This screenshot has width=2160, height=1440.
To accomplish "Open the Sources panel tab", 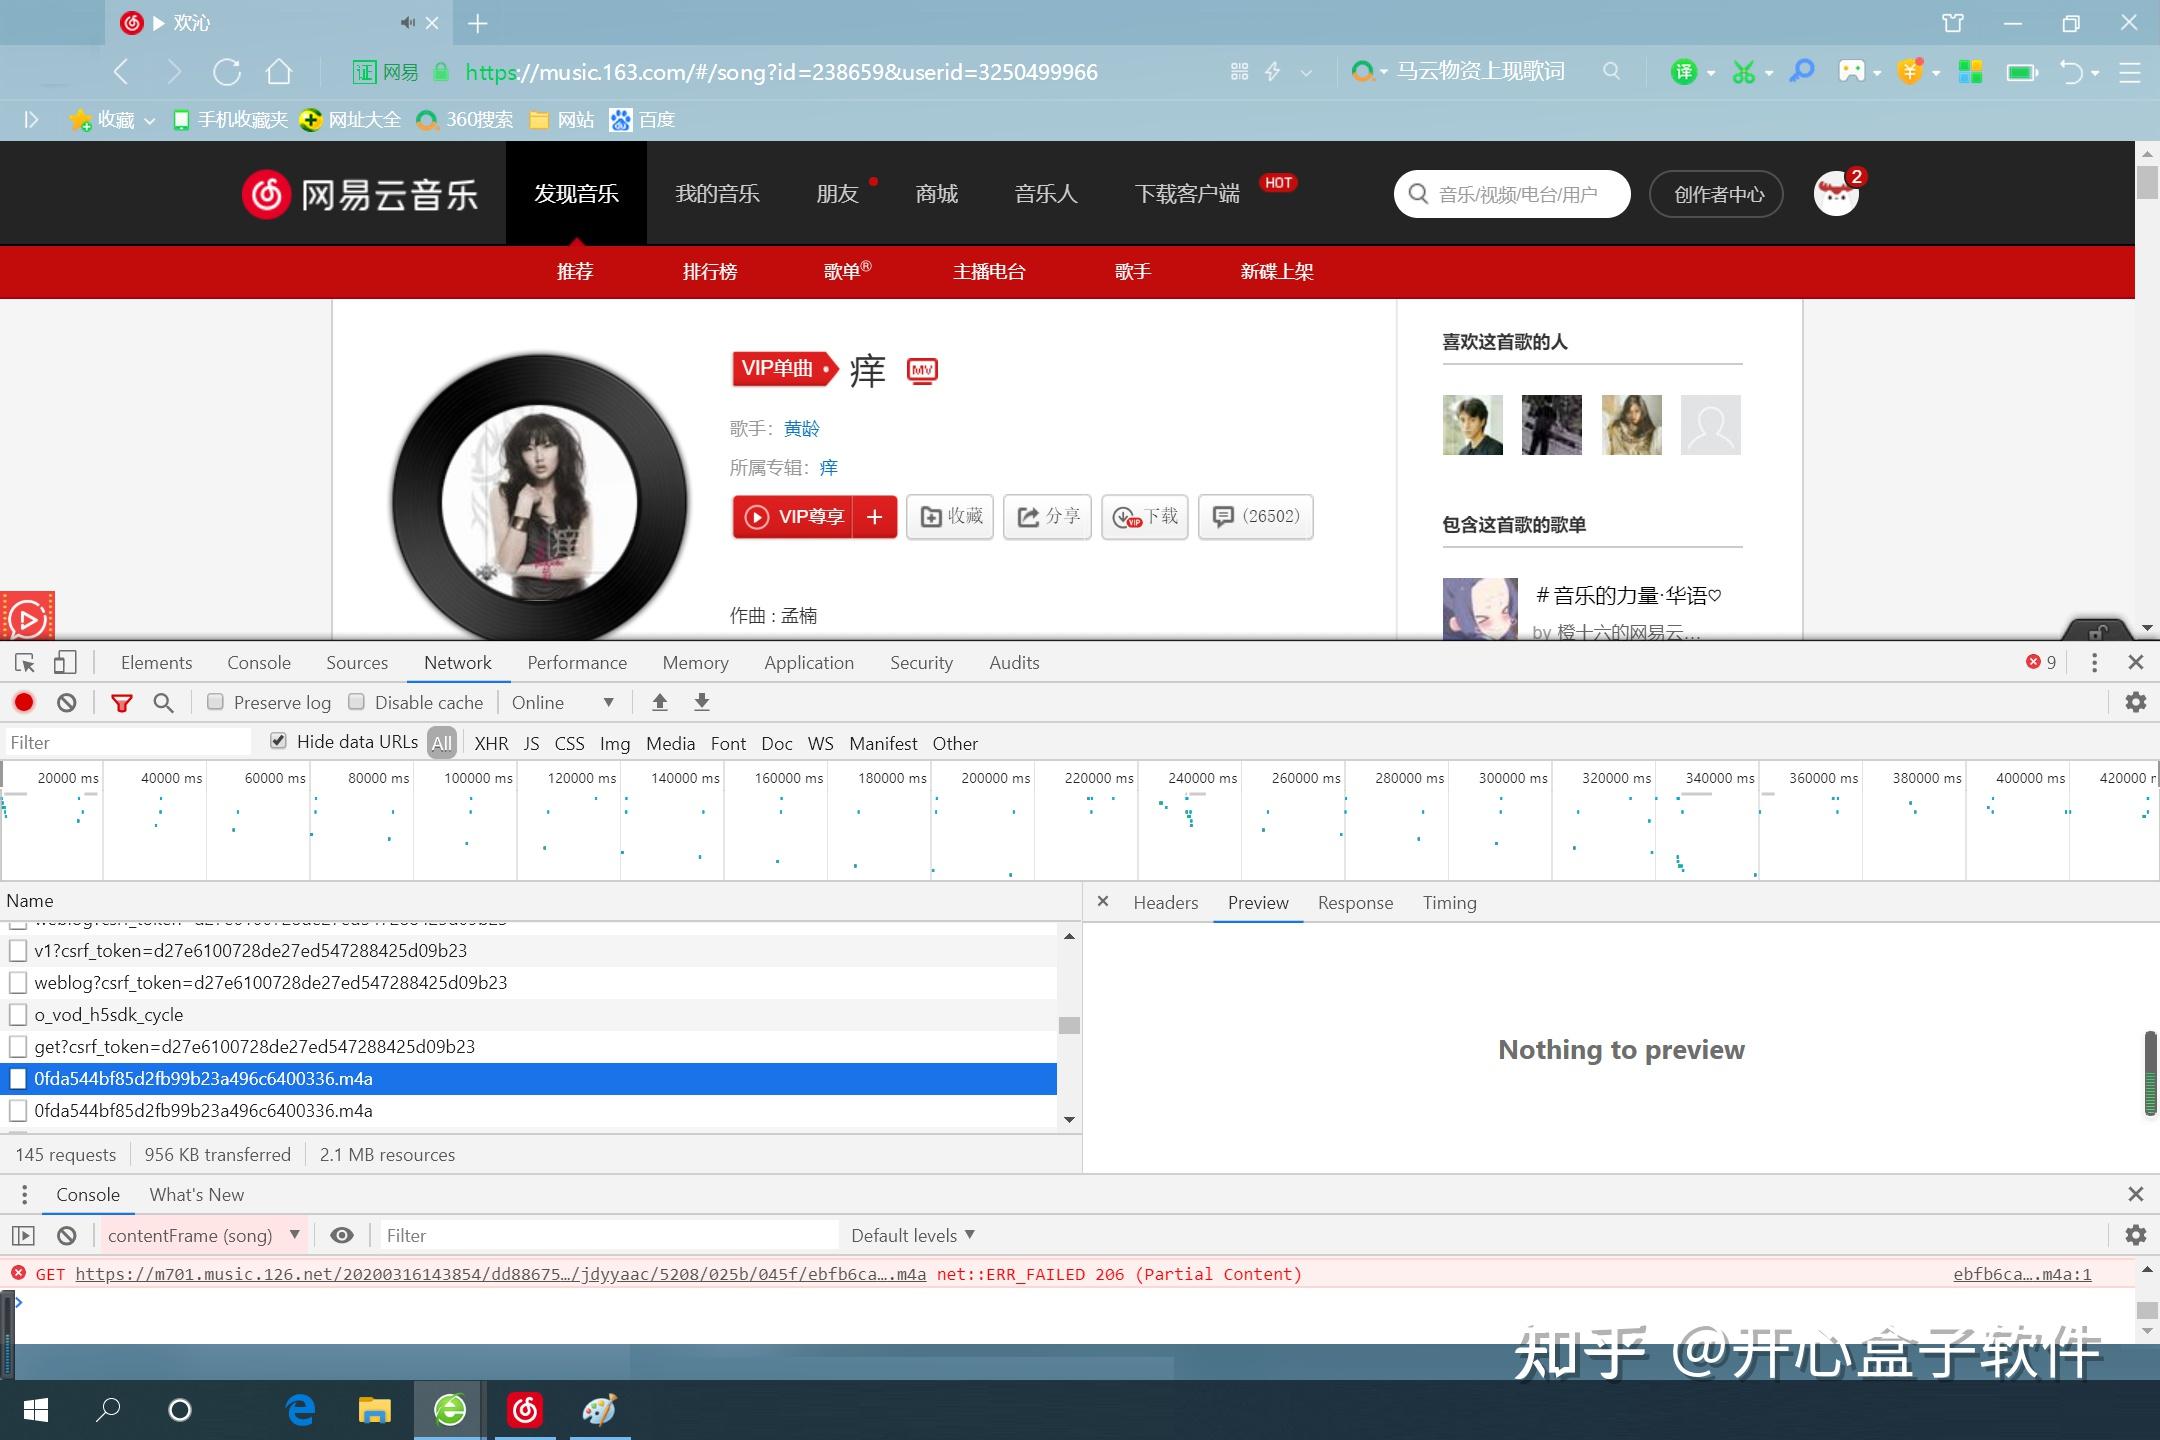I will click(356, 663).
